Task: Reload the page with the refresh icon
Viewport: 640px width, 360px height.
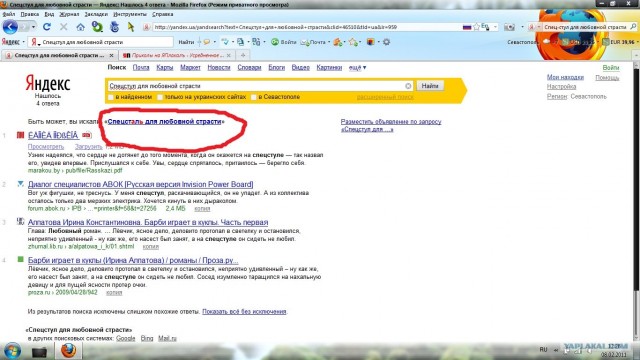Action: 47,27
